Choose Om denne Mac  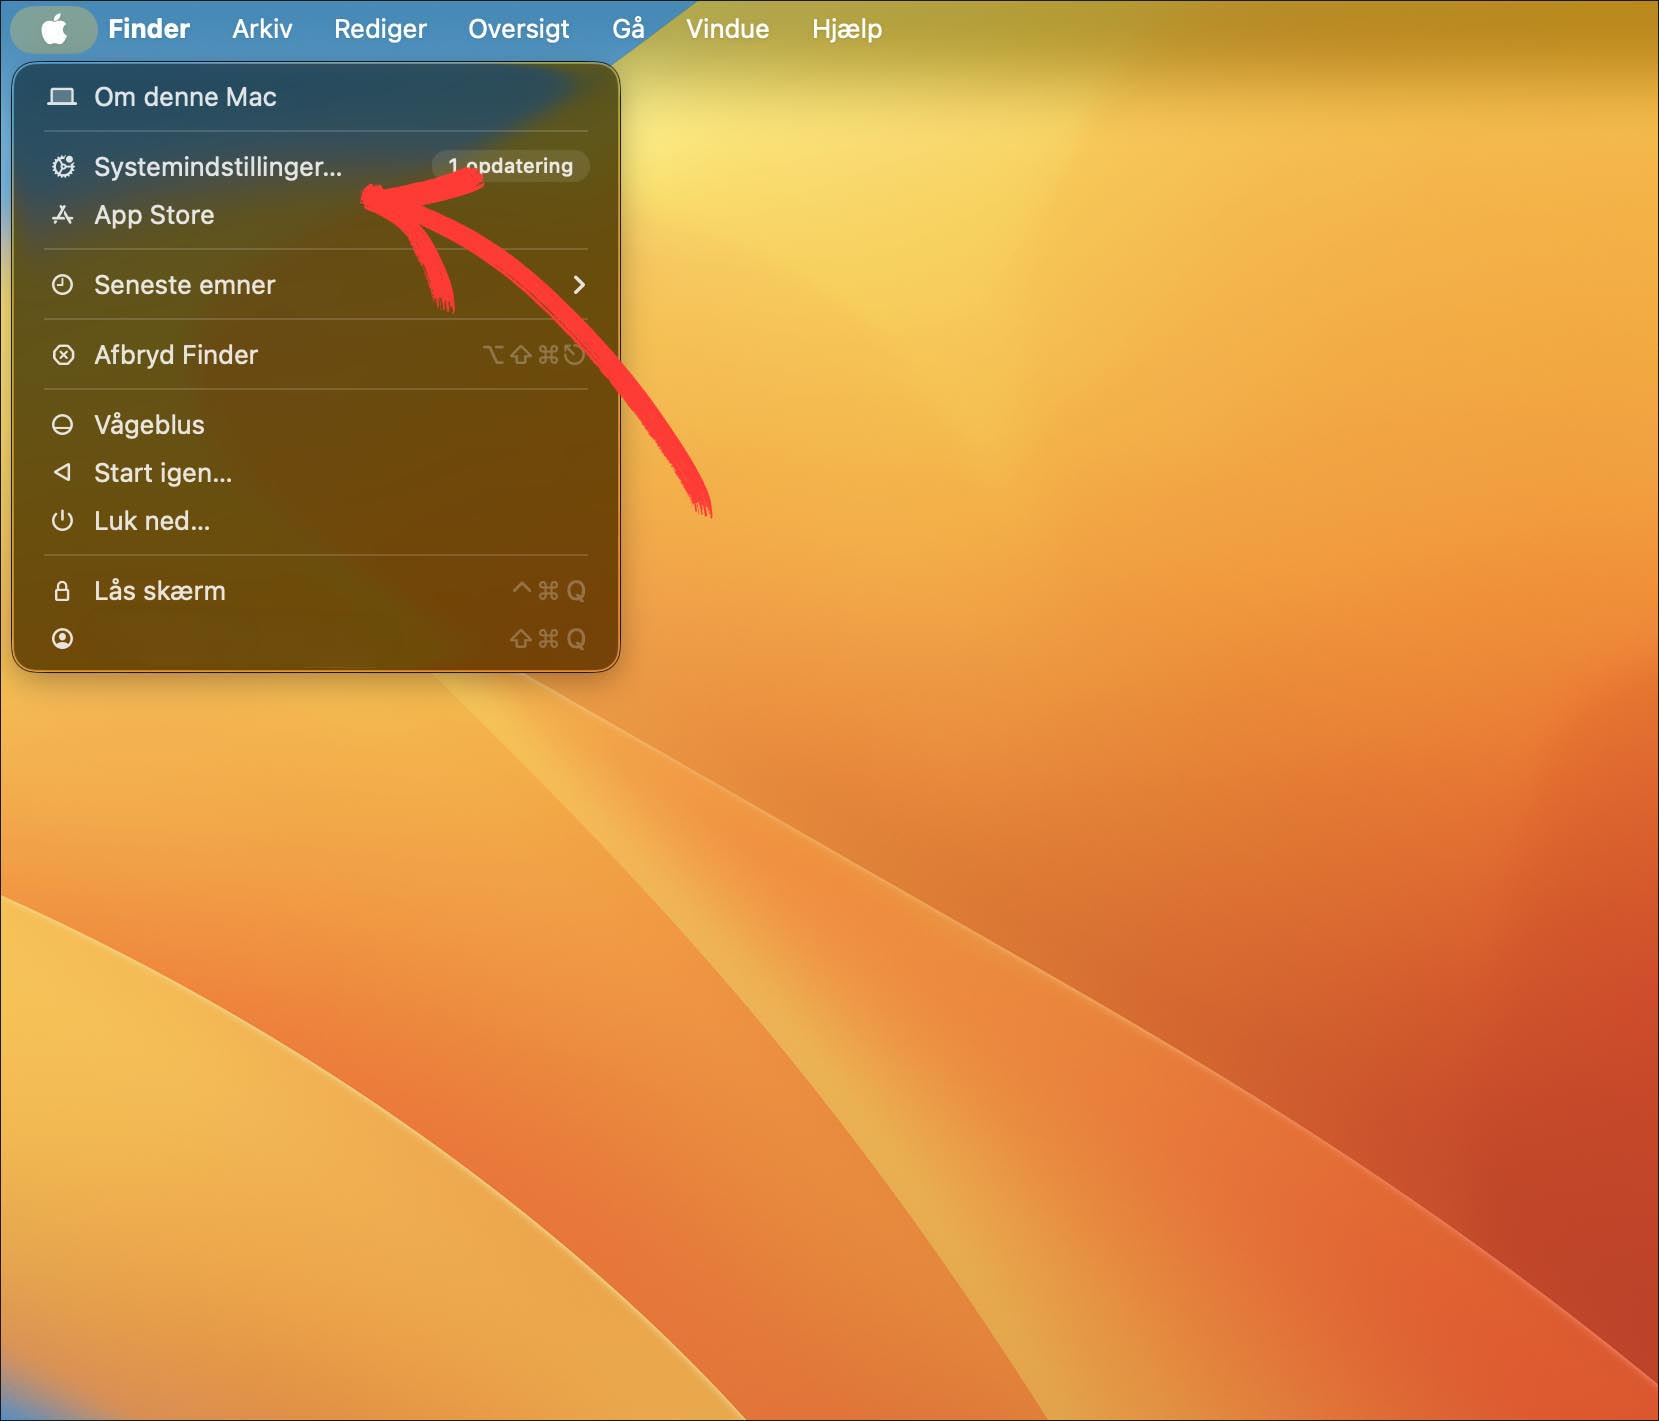[x=316, y=97]
